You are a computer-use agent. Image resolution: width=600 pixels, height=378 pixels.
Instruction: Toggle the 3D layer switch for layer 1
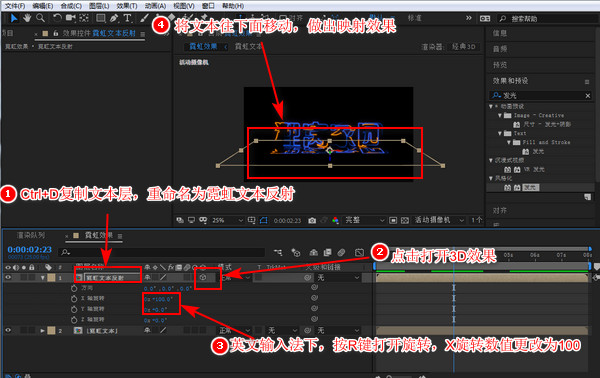[x=203, y=277]
